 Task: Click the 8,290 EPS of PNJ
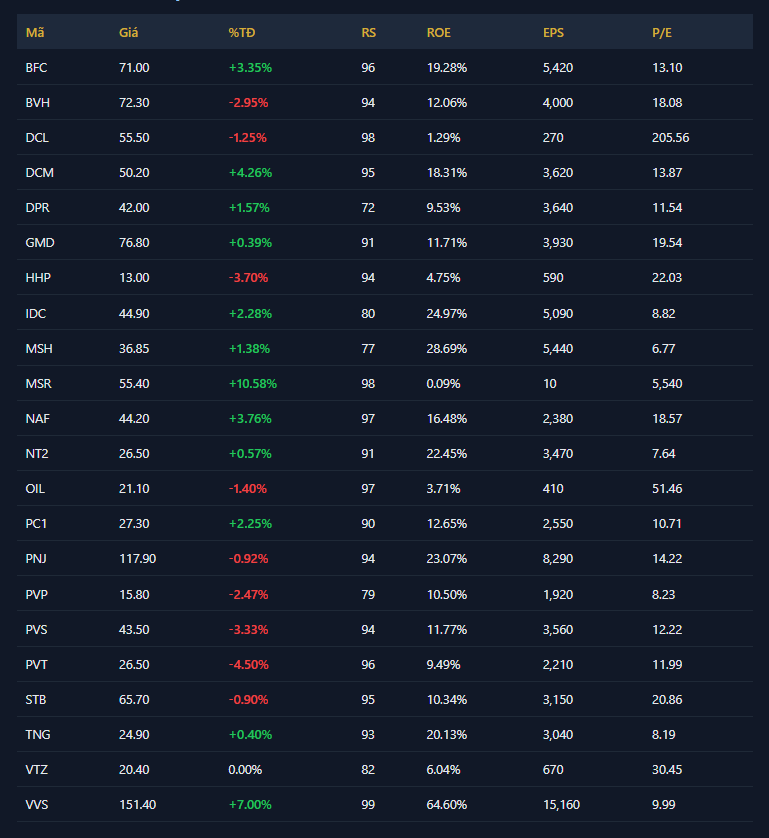pyautogui.click(x=558, y=559)
